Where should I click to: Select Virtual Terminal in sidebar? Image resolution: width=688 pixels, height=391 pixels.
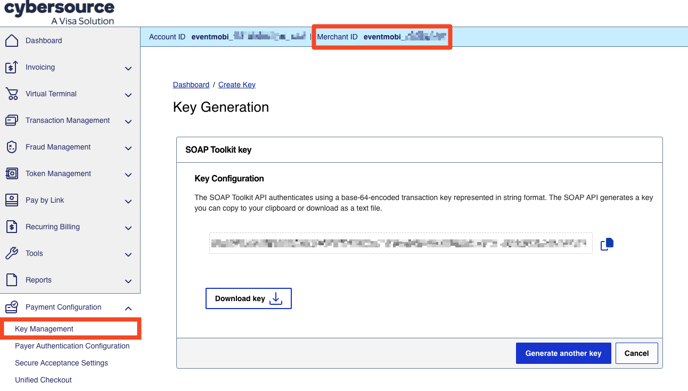(x=51, y=94)
